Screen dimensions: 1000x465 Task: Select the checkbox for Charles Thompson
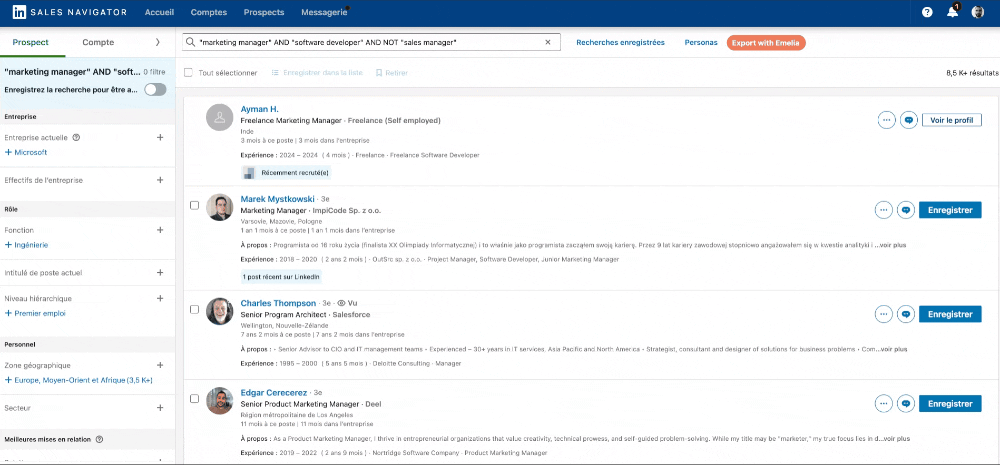coord(195,309)
